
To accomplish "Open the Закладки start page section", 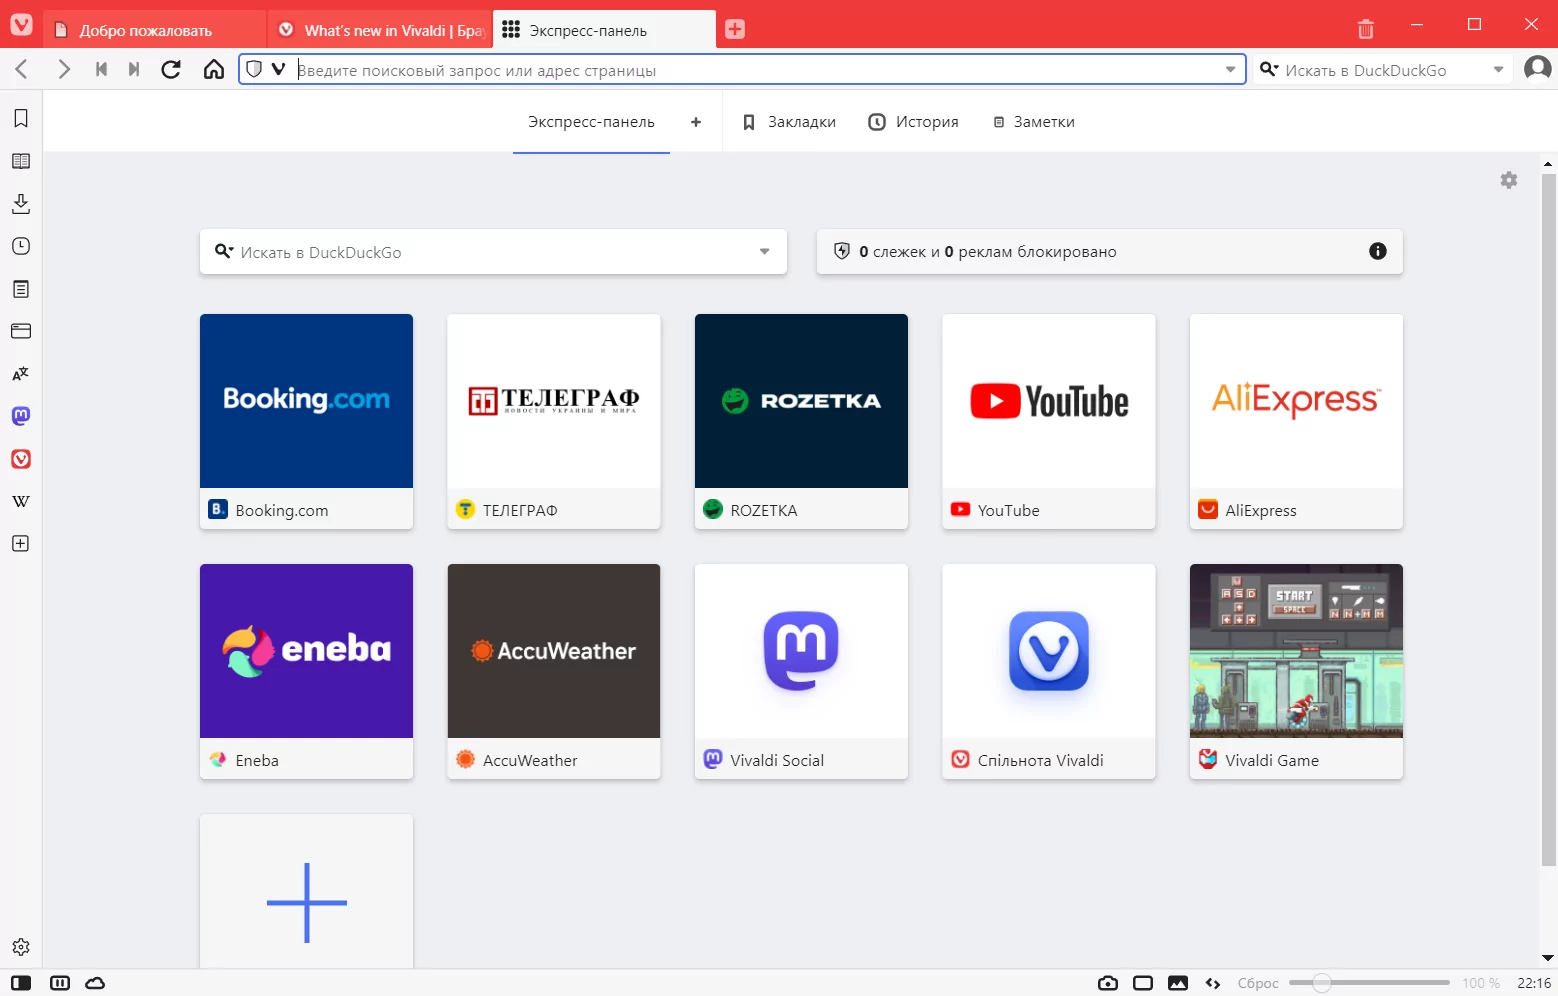I will coord(789,122).
